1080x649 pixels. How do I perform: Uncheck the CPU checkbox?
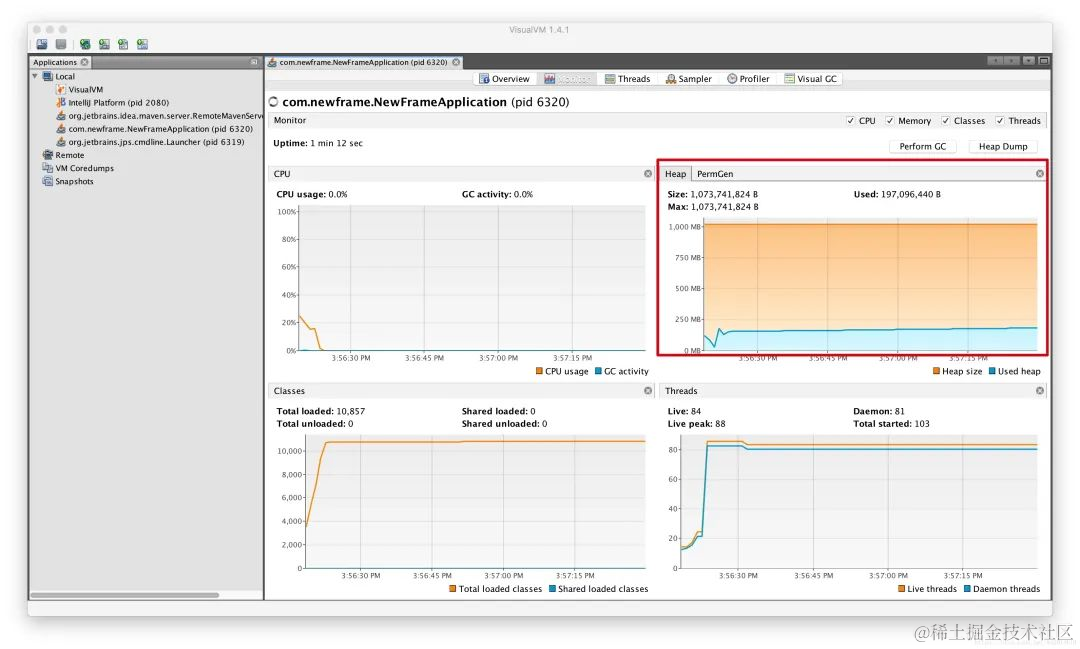tap(851, 121)
